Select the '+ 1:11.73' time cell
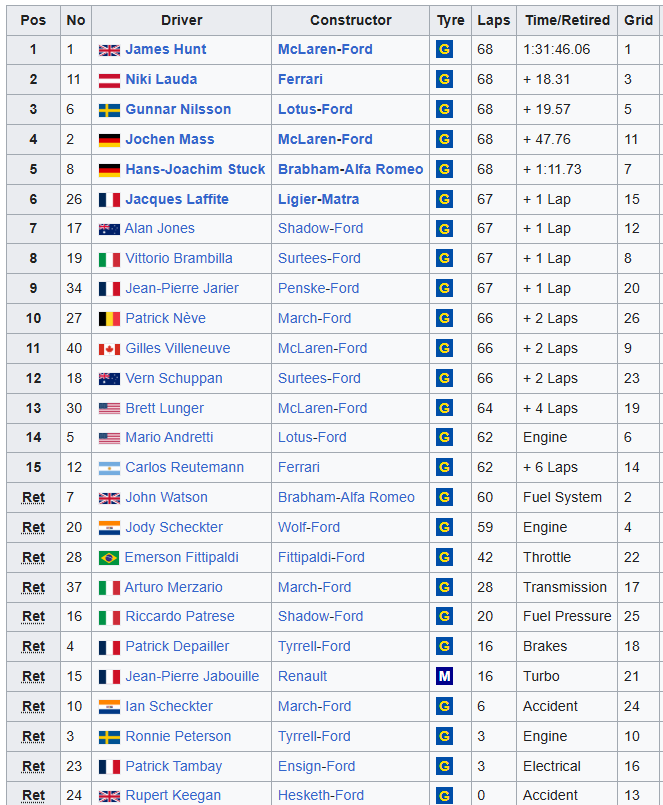This screenshot has height=805, width=663. pyautogui.click(x=553, y=169)
